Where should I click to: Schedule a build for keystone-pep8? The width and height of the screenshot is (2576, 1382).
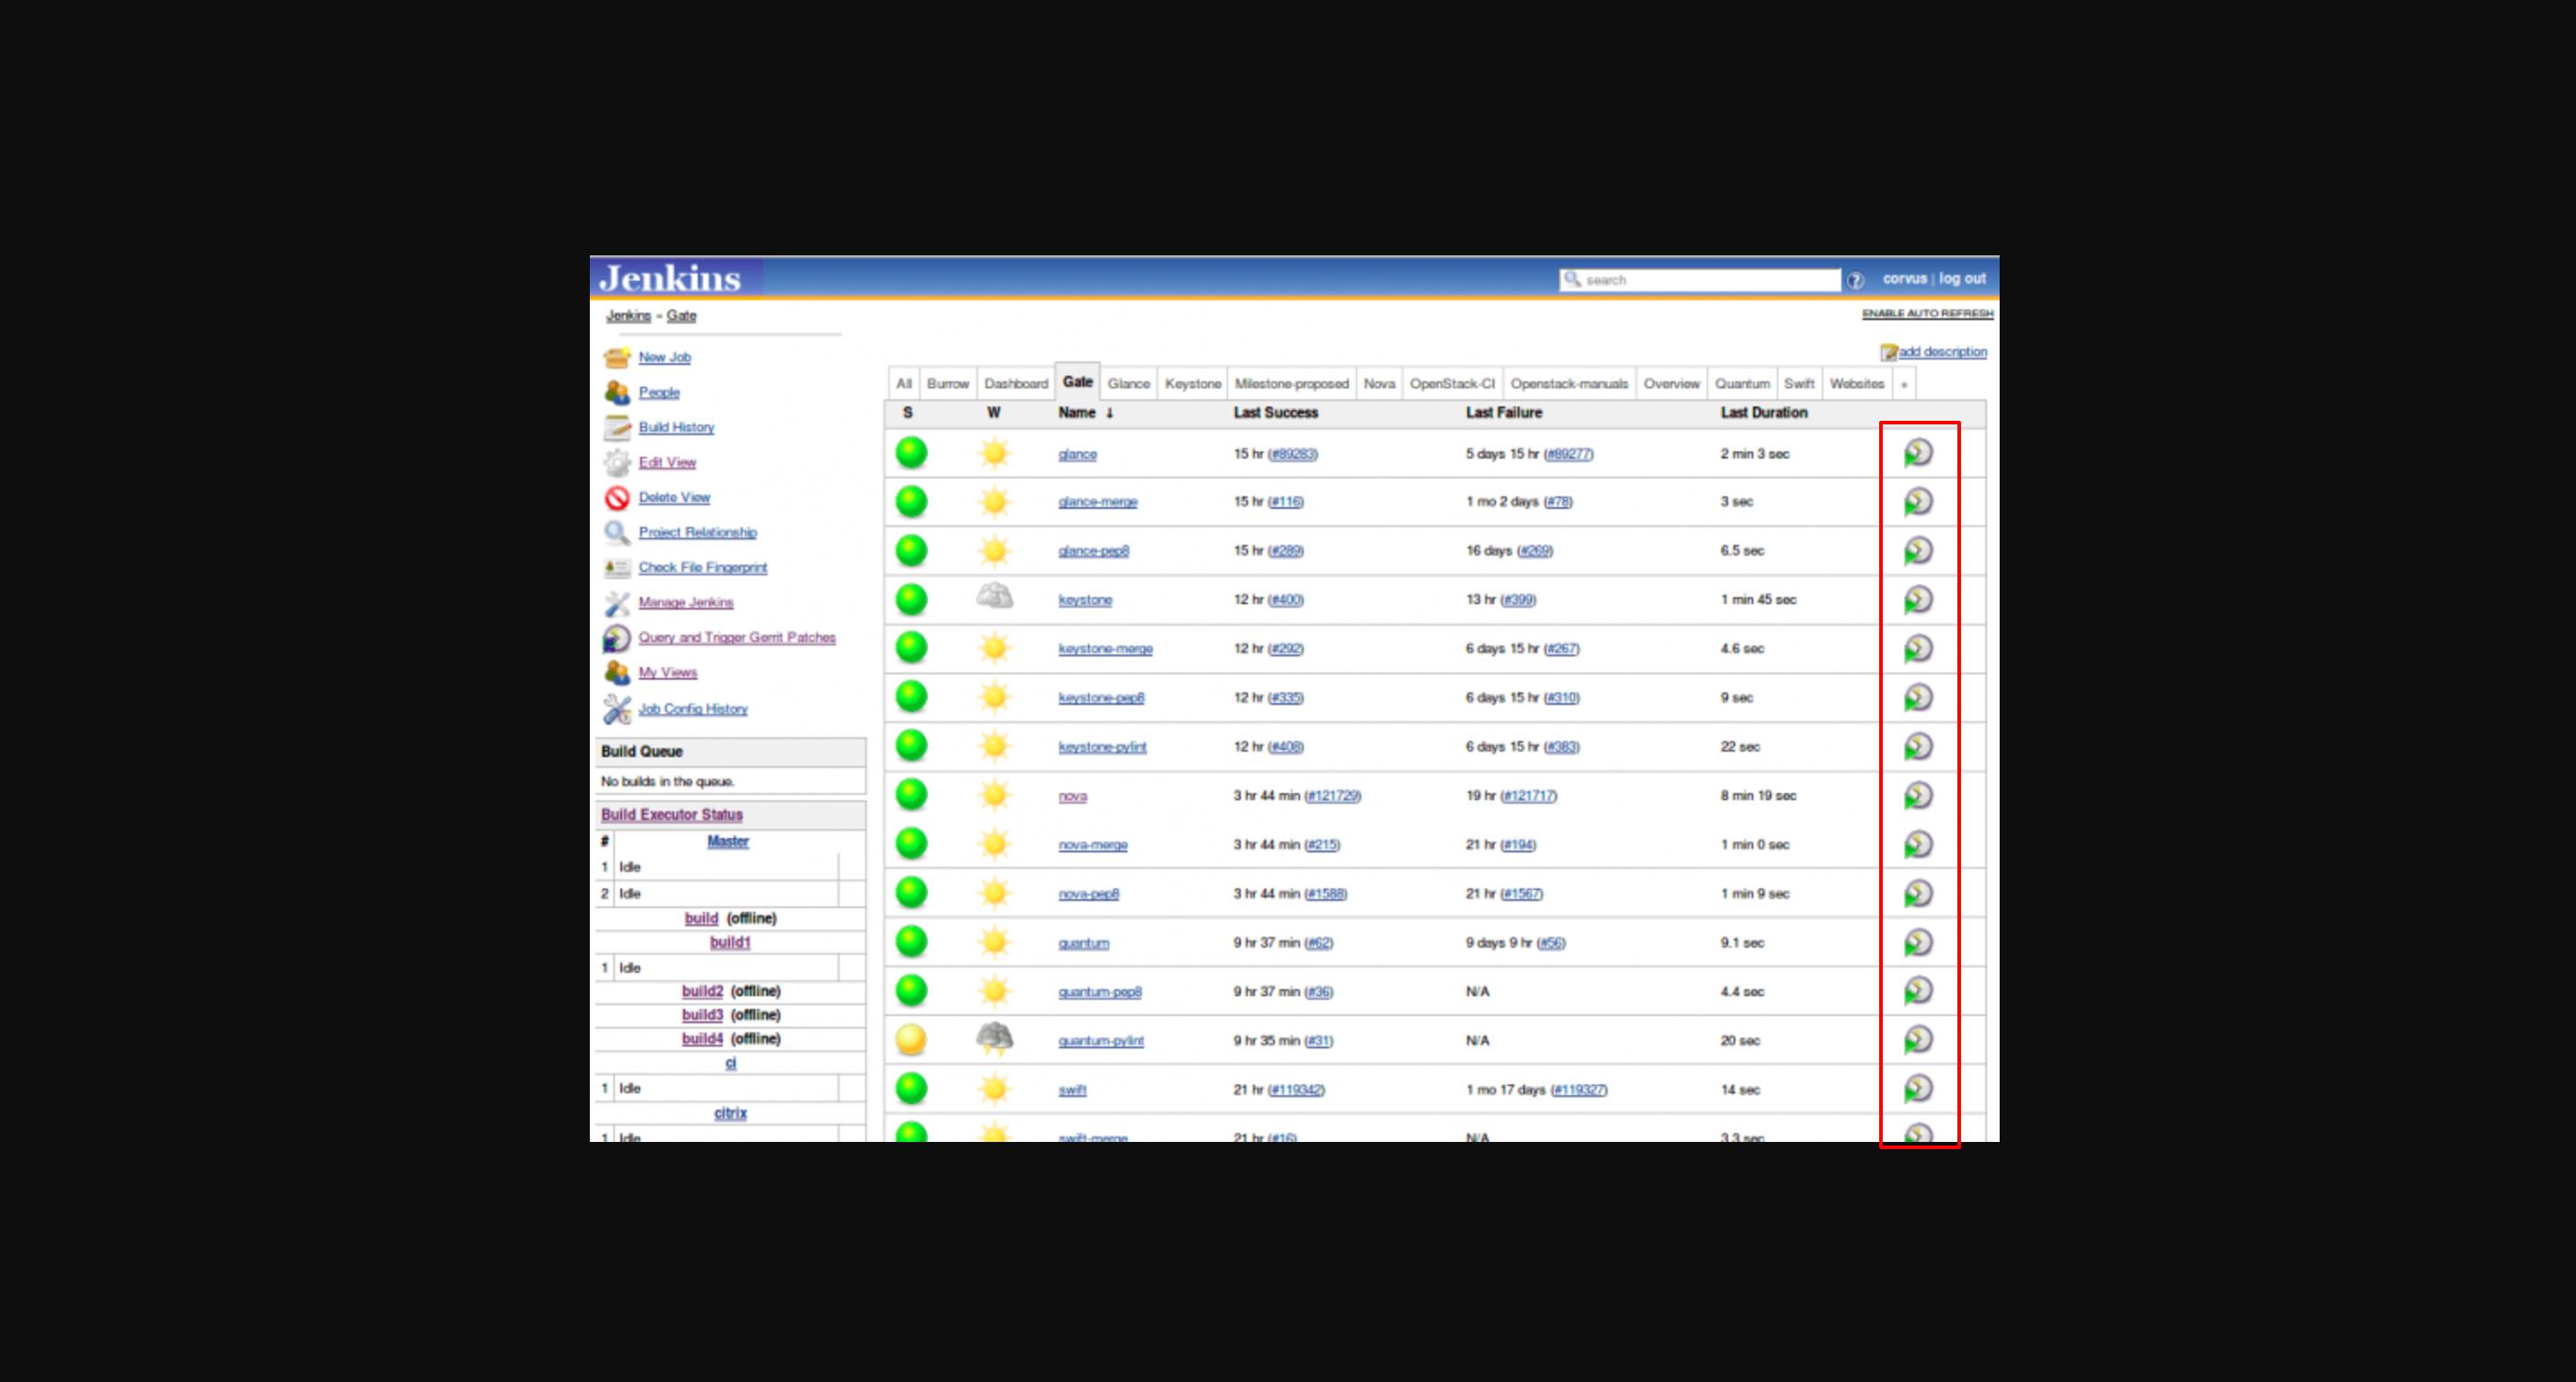1917,697
